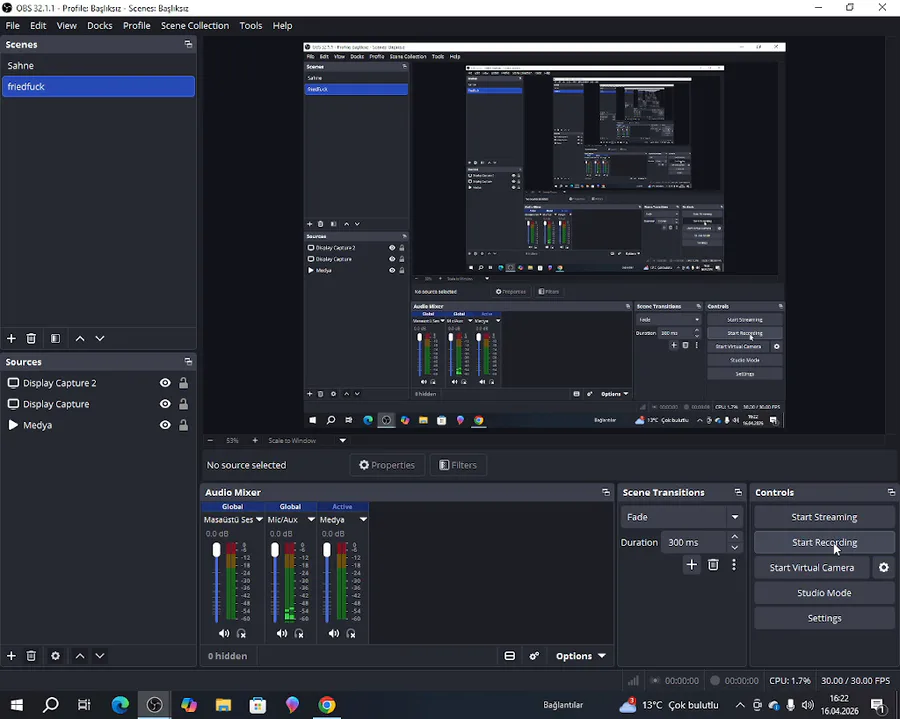
Task: Open source properties gear in Sources toolbar
Action: point(55,655)
